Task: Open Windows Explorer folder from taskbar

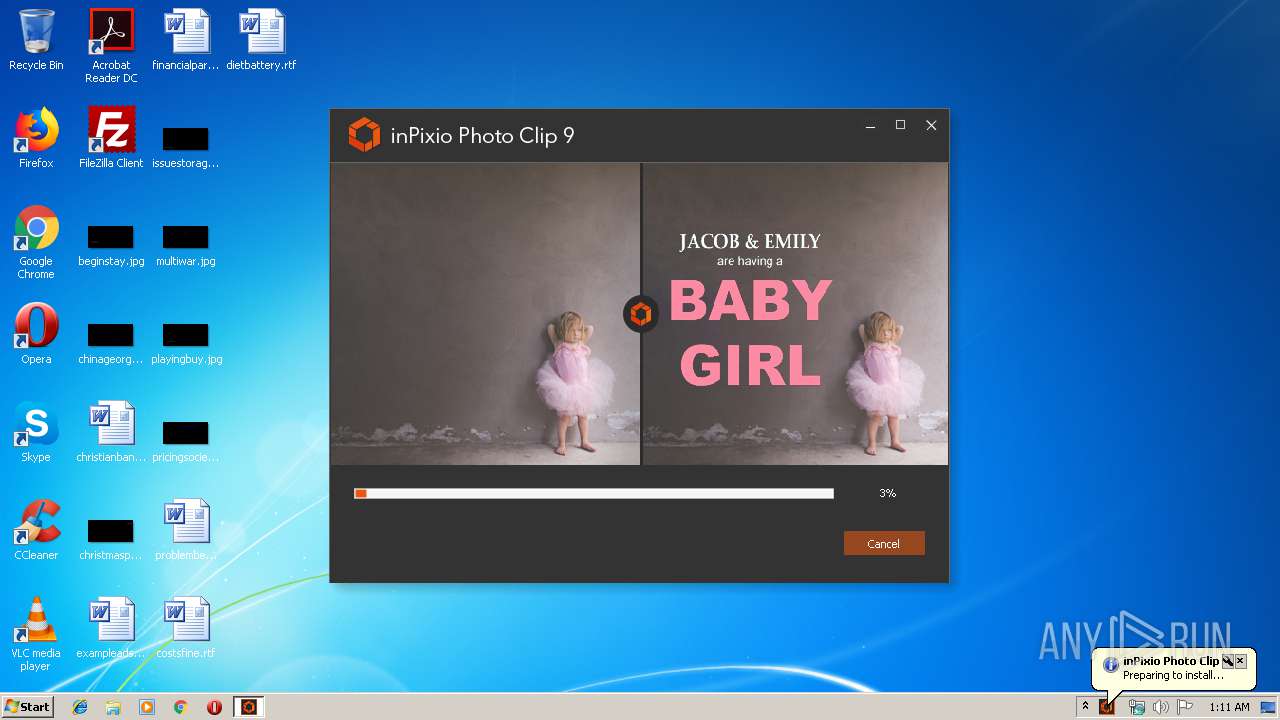Action: pyautogui.click(x=113, y=707)
